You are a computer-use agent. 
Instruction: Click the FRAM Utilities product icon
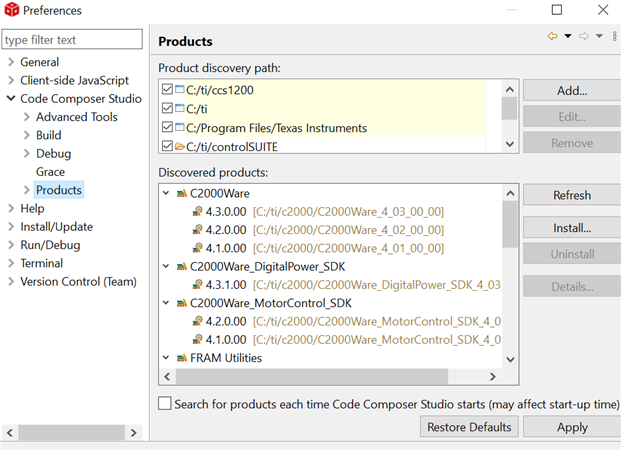[181, 358]
